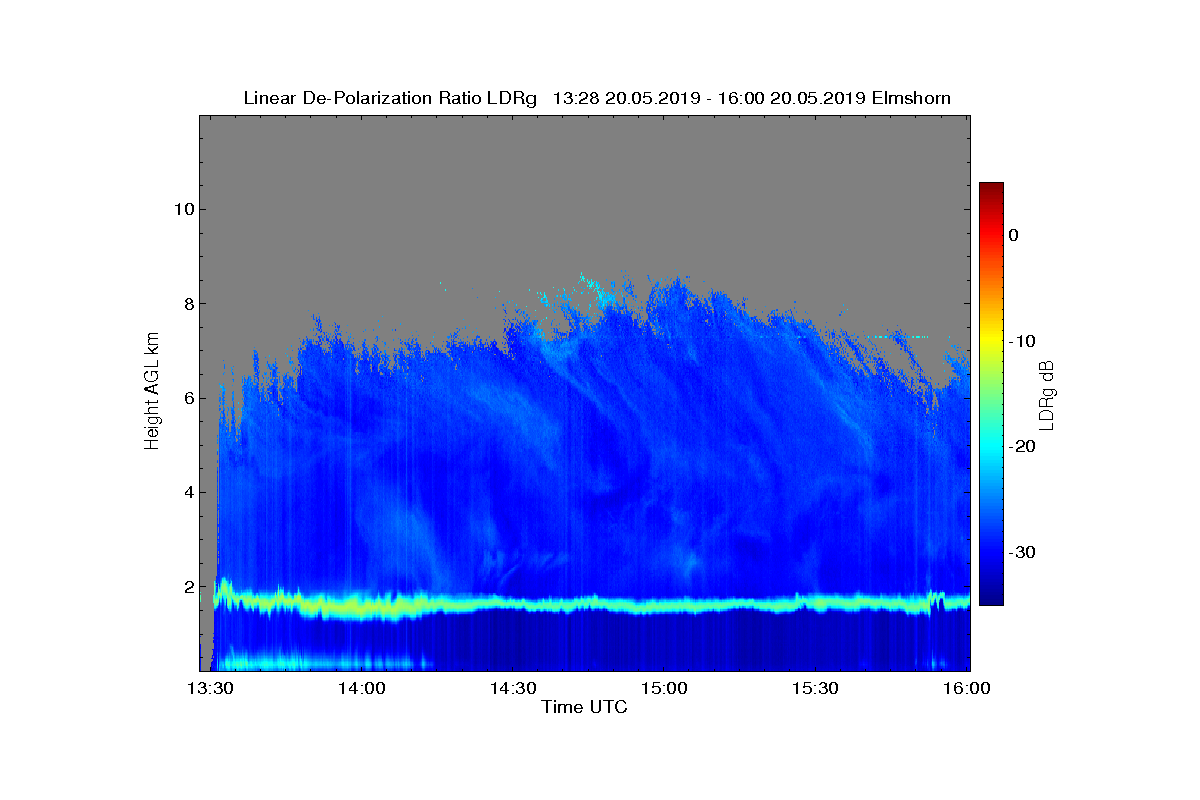Select the 15:00 time axis label
Image resolution: width=1200 pixels, height=800 pixels.
tap(663, 688)
